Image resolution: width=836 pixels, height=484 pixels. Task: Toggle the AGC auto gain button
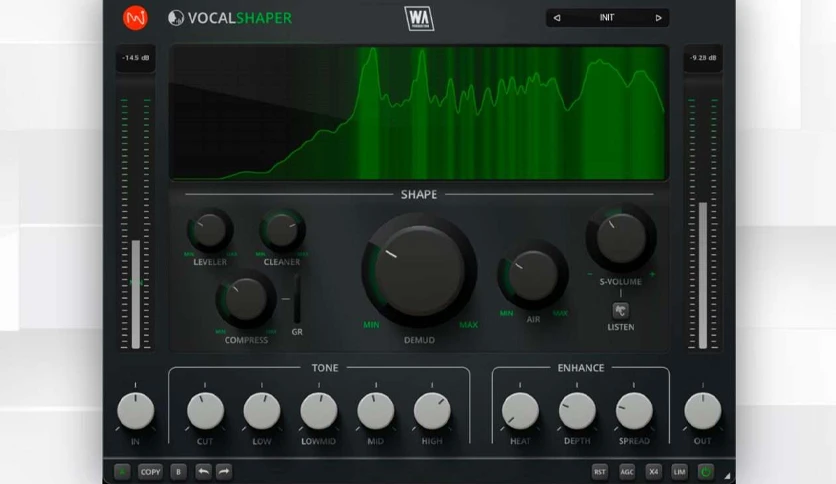click(x=627, y=472)
